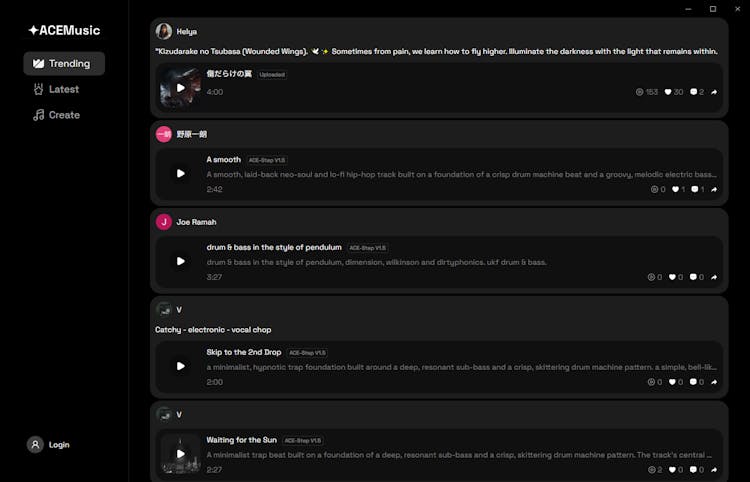Screen dimensions: 750x482
Task: Play the 傷だらけの翼 track
Action: [181, 87]
